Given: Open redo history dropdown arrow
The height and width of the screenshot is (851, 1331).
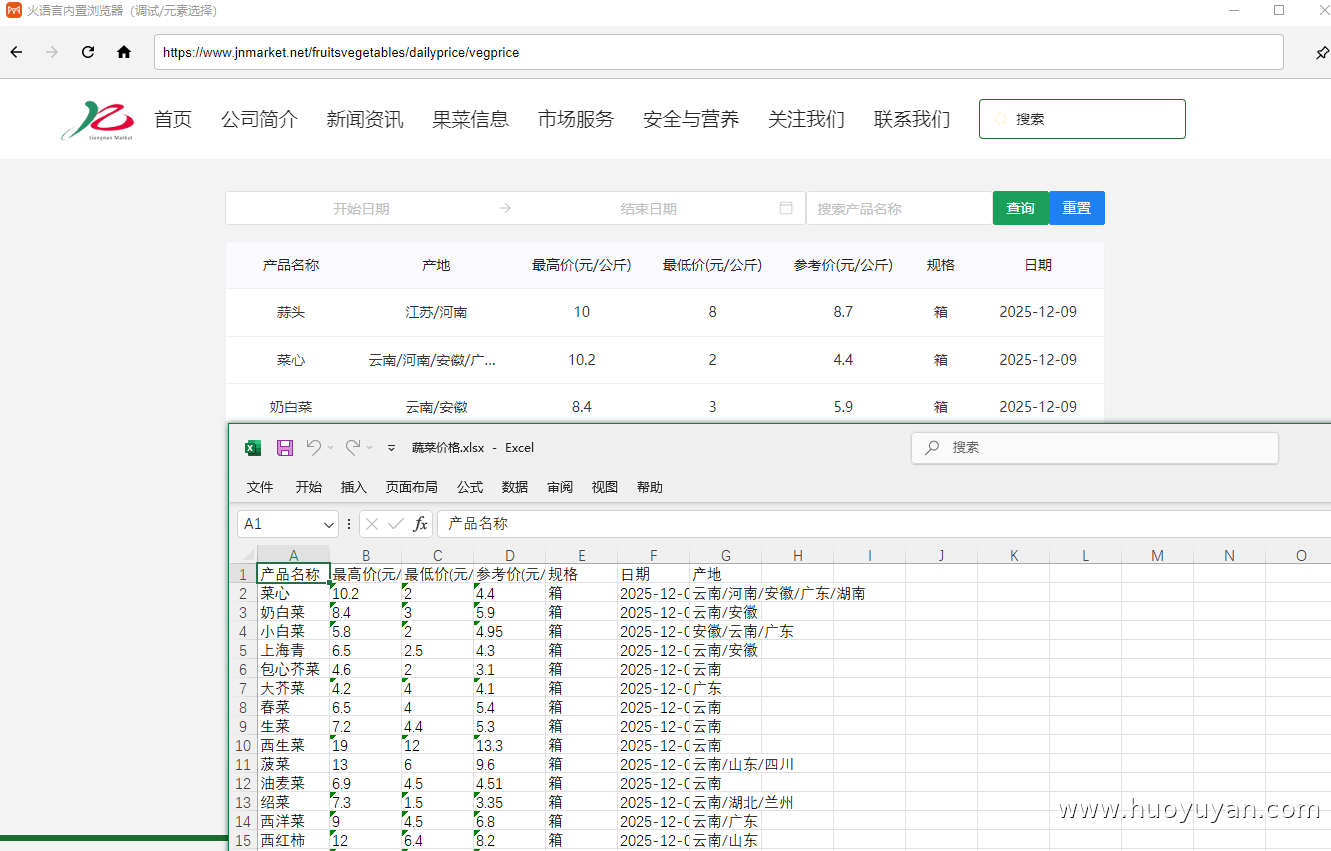Looking at the screenshot, I should 370,447.
